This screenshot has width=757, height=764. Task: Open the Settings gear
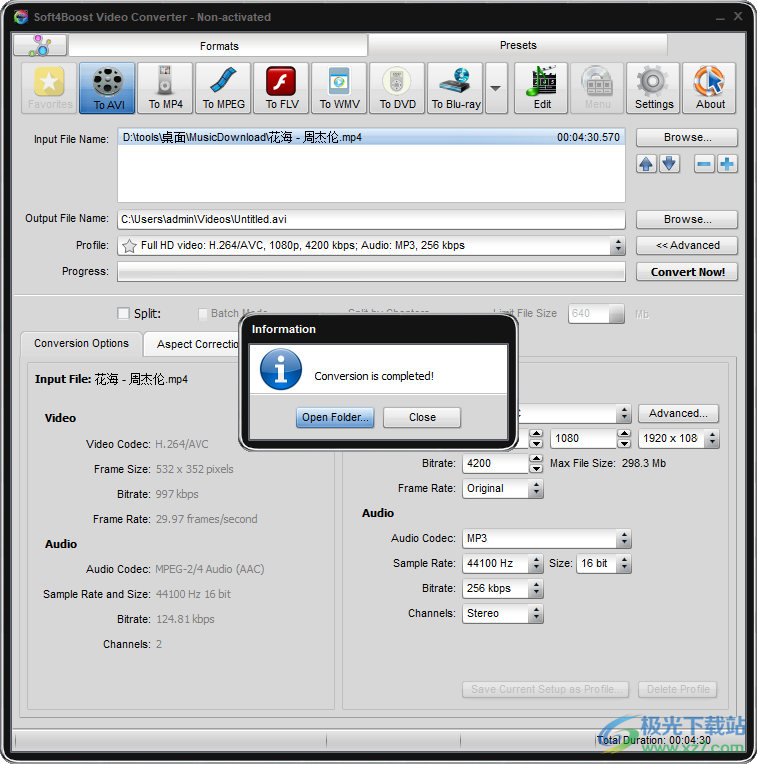click(x=653, y=88)
